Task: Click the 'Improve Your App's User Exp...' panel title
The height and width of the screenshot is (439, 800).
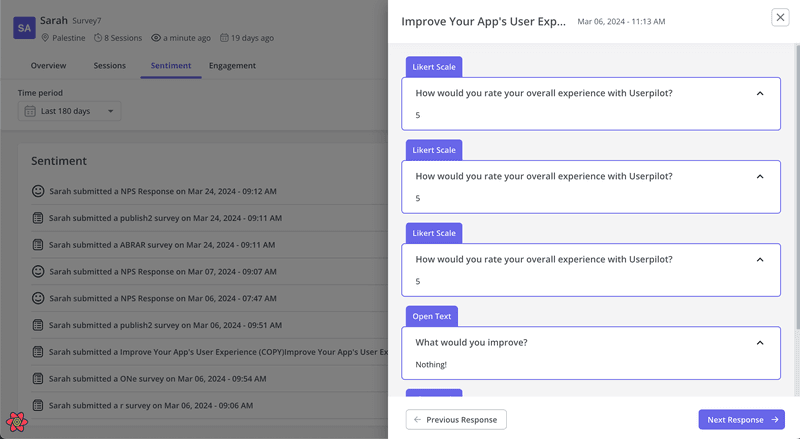Action: tap(483, 21)
